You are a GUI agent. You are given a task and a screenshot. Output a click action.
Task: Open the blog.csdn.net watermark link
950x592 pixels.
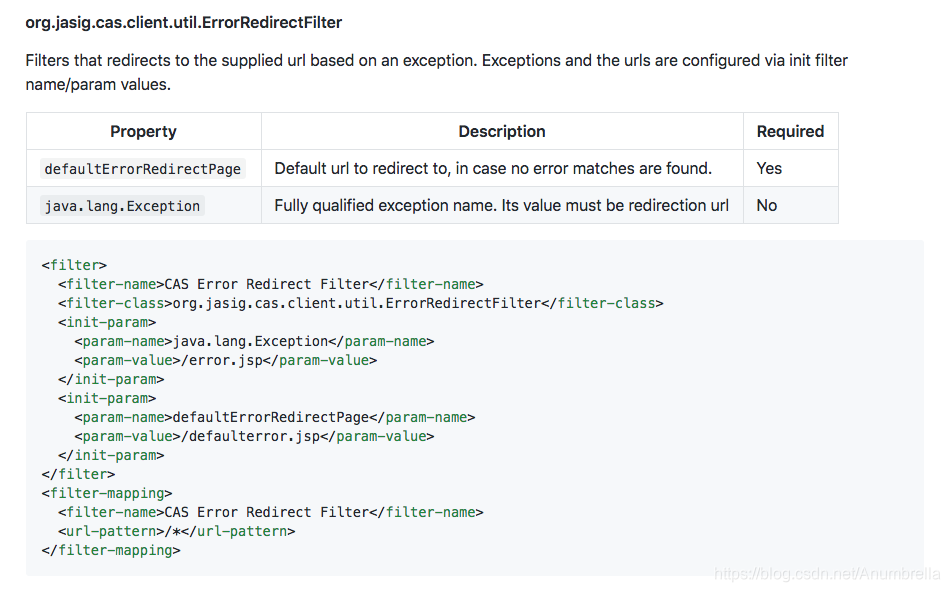point(828,574)
